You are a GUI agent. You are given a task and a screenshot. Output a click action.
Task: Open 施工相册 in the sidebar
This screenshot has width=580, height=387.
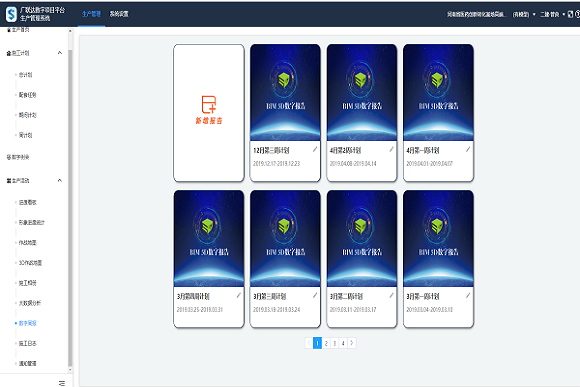coord(28,283)
